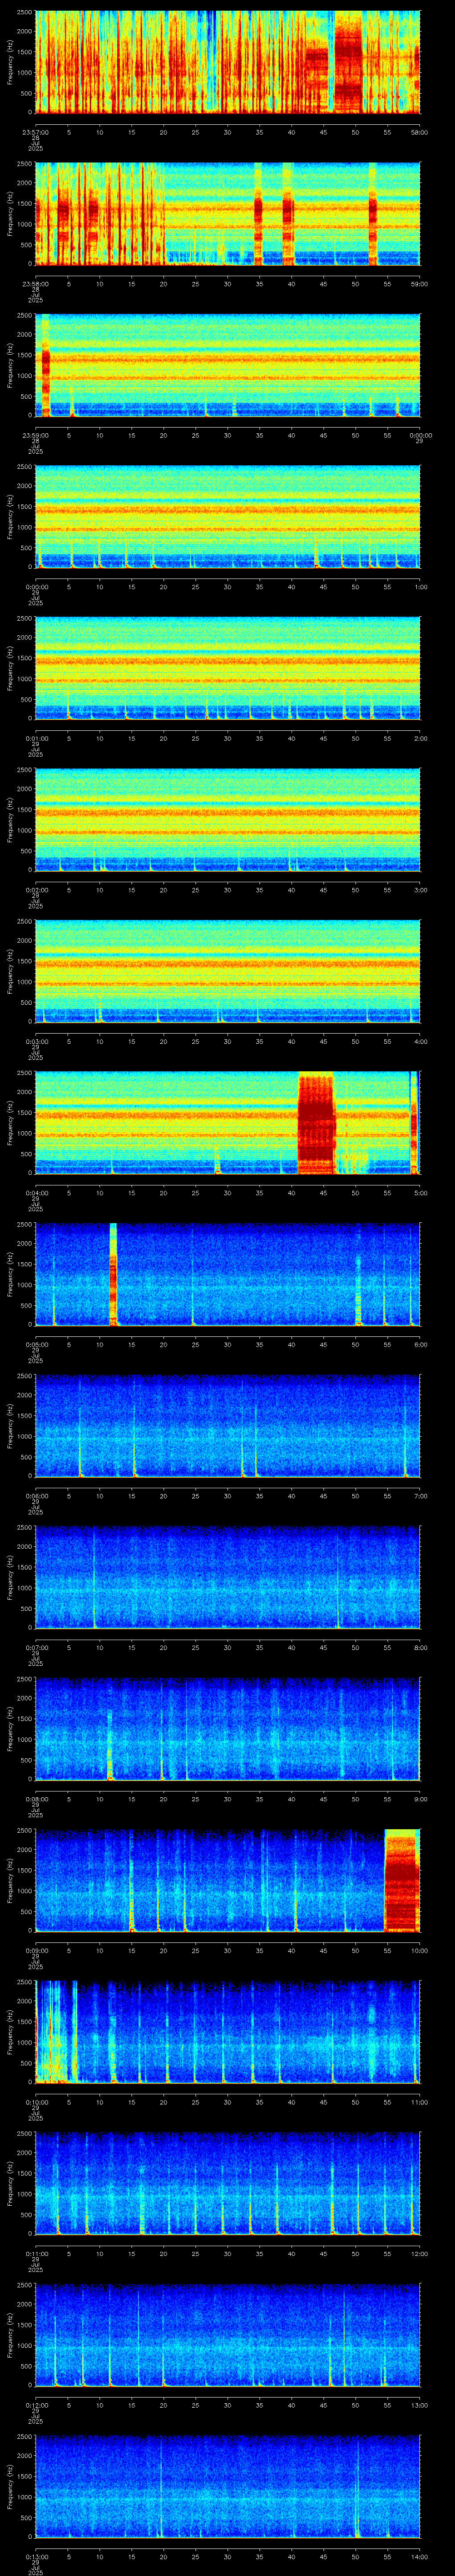Select the spectrogram panel starting at 0:07:00
Image resolution: width=455 pixels, height=2576 pixels.
tap(227, 1577)
